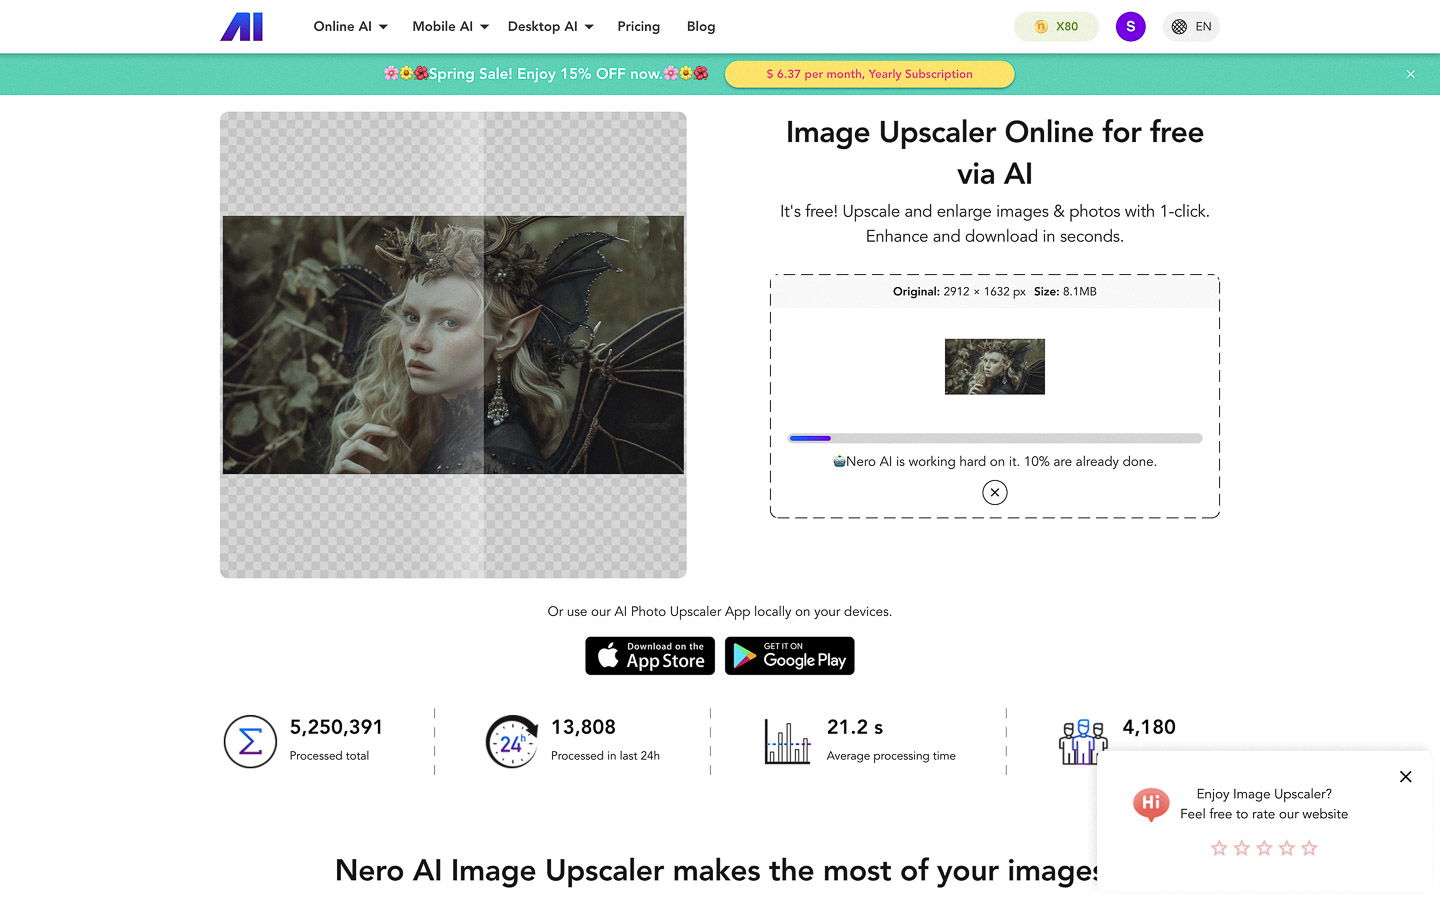The width and height of the screenshot is (1440, 900).
Task: Click the before-after preview image
Action: pos(453,345)
